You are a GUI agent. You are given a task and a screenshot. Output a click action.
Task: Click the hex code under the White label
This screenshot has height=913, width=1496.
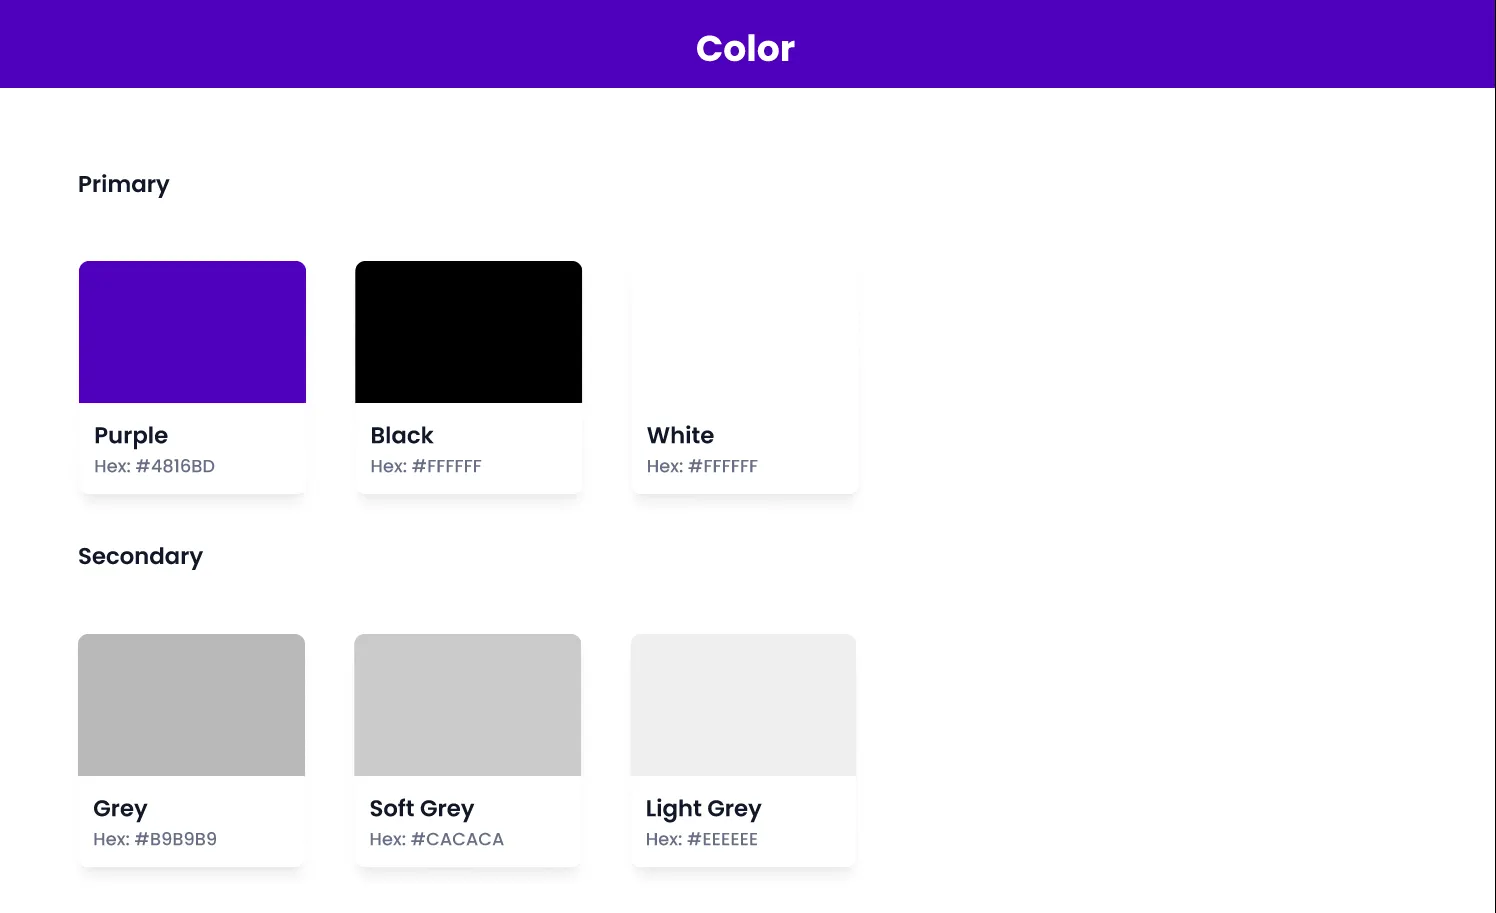(x=702, y=466)
